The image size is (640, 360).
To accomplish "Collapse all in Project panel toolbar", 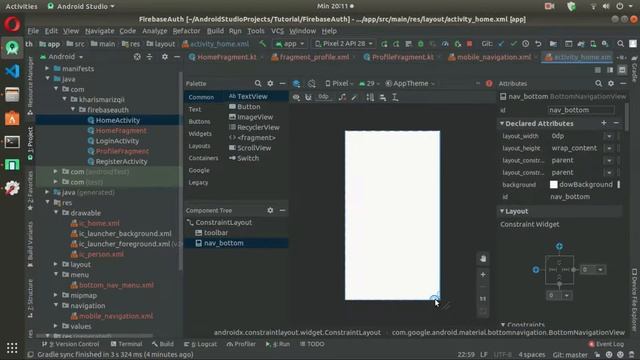I will (149, 57).
